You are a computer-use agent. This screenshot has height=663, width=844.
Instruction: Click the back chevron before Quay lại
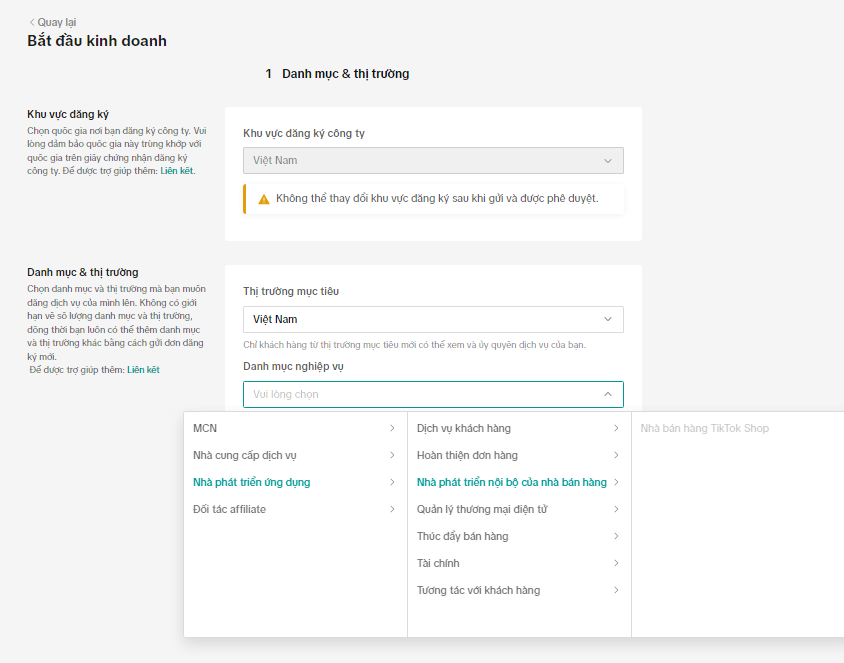(32, 21)
